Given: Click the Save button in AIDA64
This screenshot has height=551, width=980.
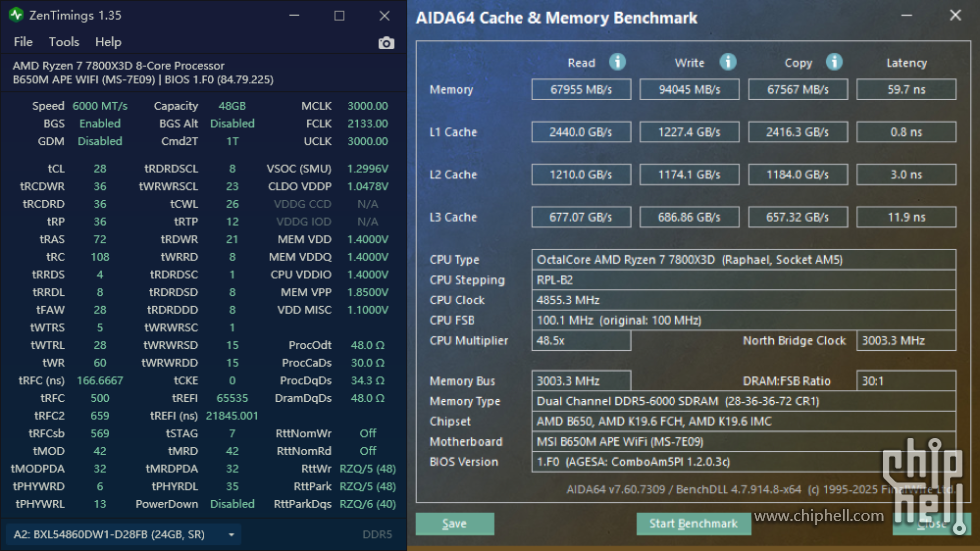Looking at the screenshot, I should click(455, 524).
